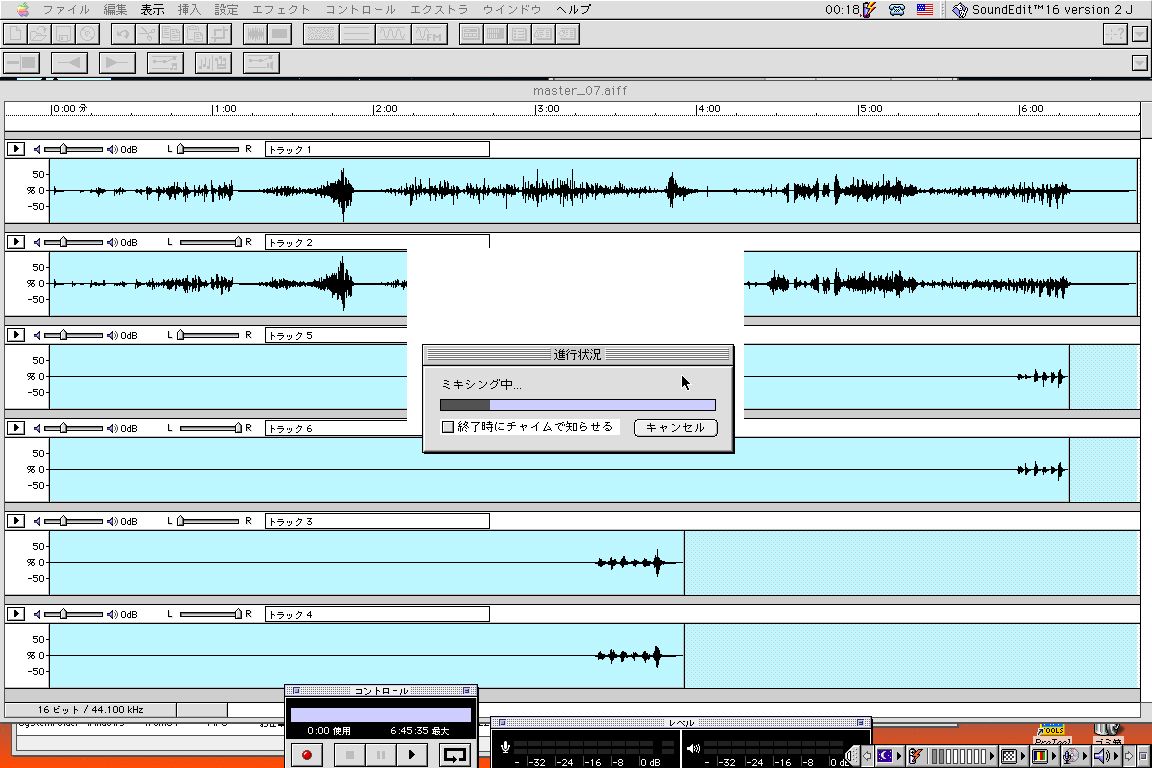Click the grid palette toolbar icon

[x=495, y=34]
